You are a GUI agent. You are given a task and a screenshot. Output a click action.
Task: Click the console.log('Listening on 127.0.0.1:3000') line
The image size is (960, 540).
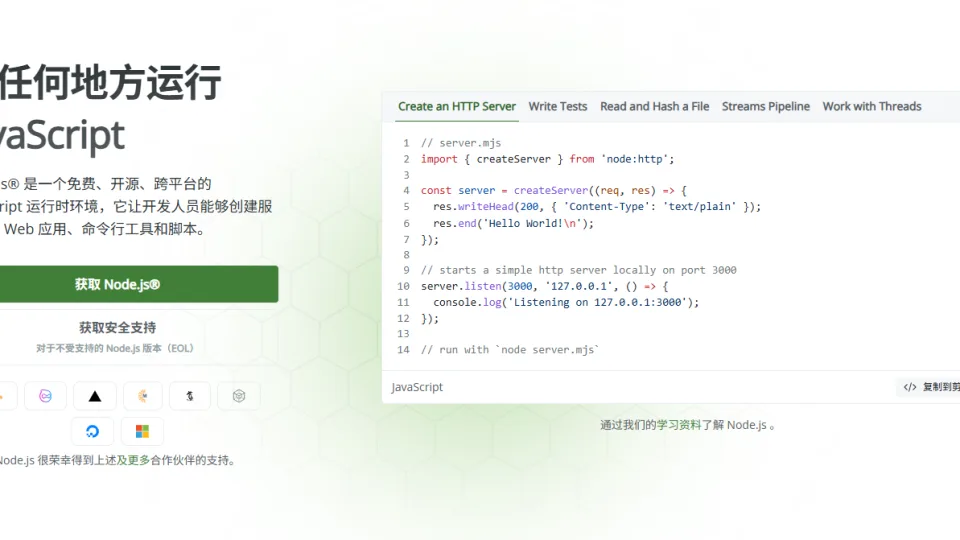click(x=566, y=302)
